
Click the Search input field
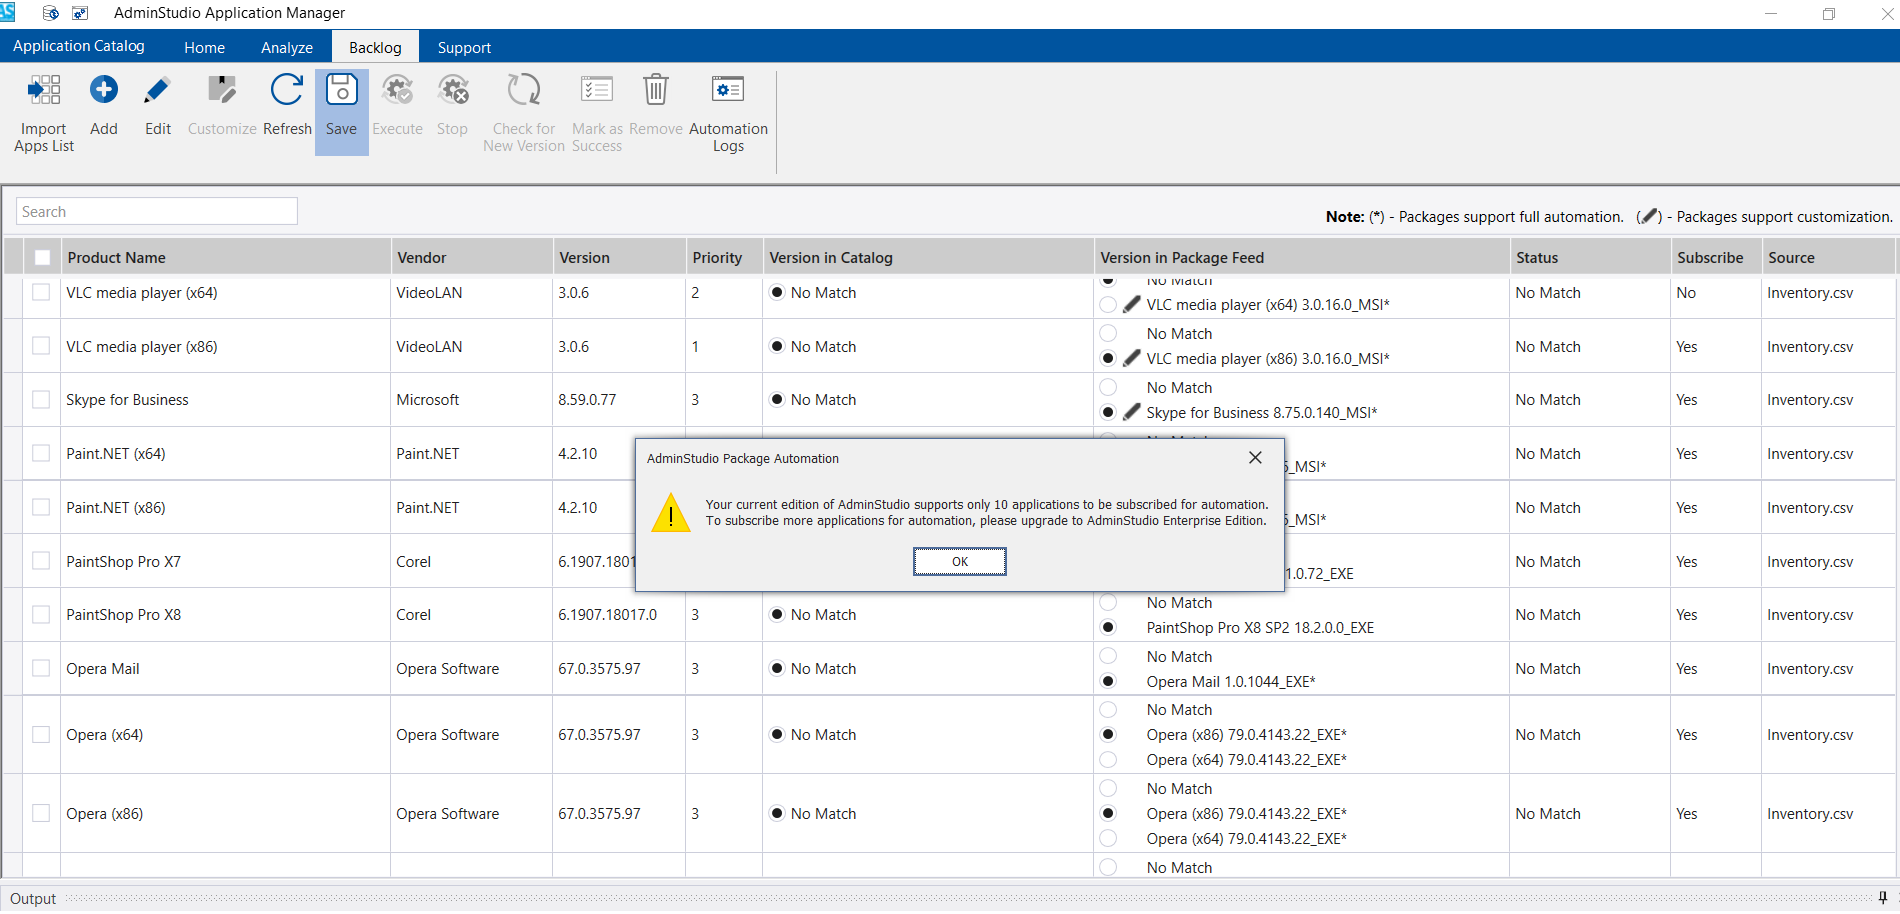(157, 211)
